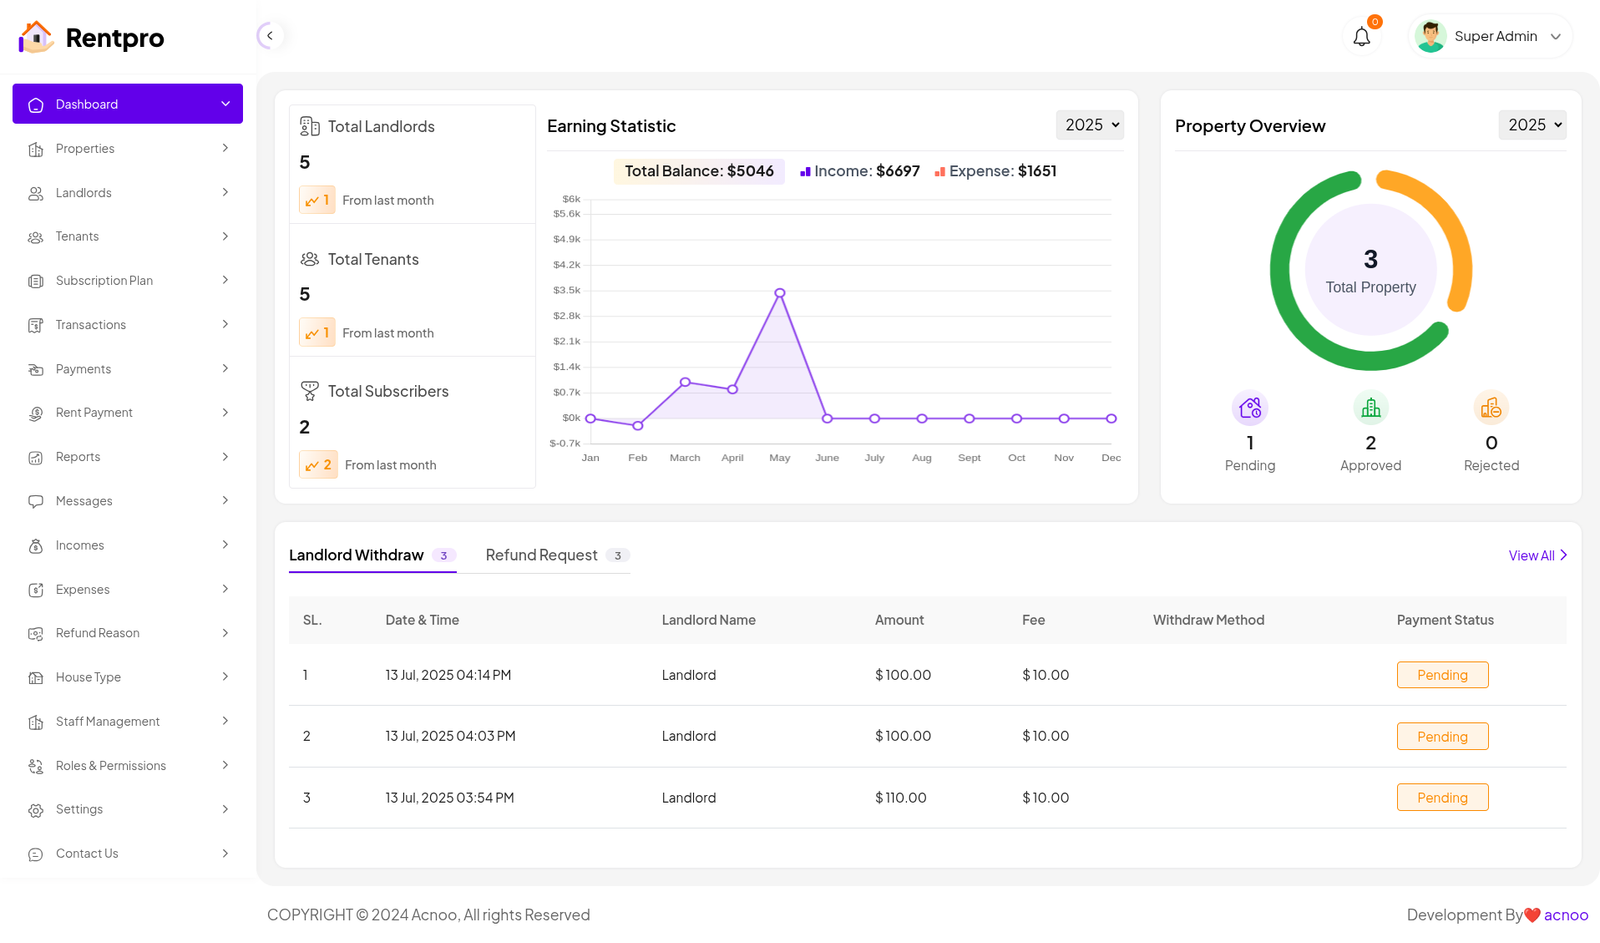Click the acnoo developer link
1600x943 pixels.
pyautogui.click(x=1565, y=915)
